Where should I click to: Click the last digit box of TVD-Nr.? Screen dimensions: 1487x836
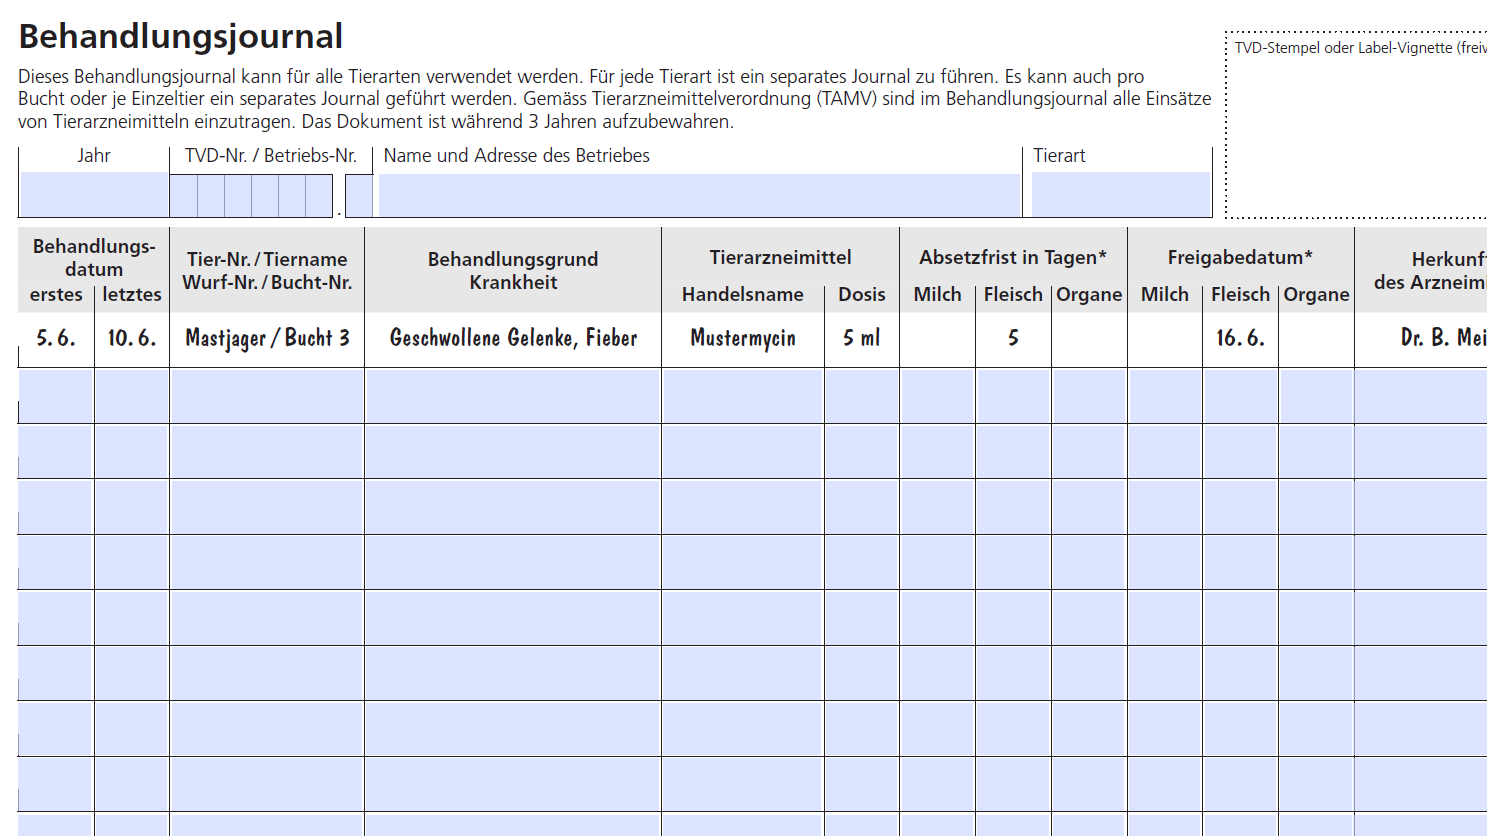click(319, 196)
